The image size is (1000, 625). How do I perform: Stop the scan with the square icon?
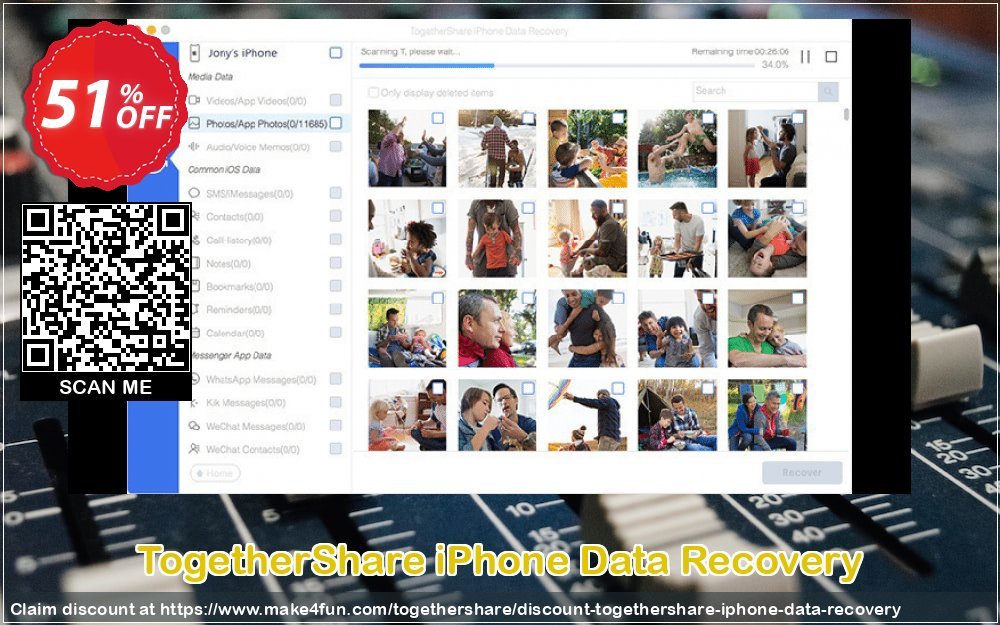(831, 57)
